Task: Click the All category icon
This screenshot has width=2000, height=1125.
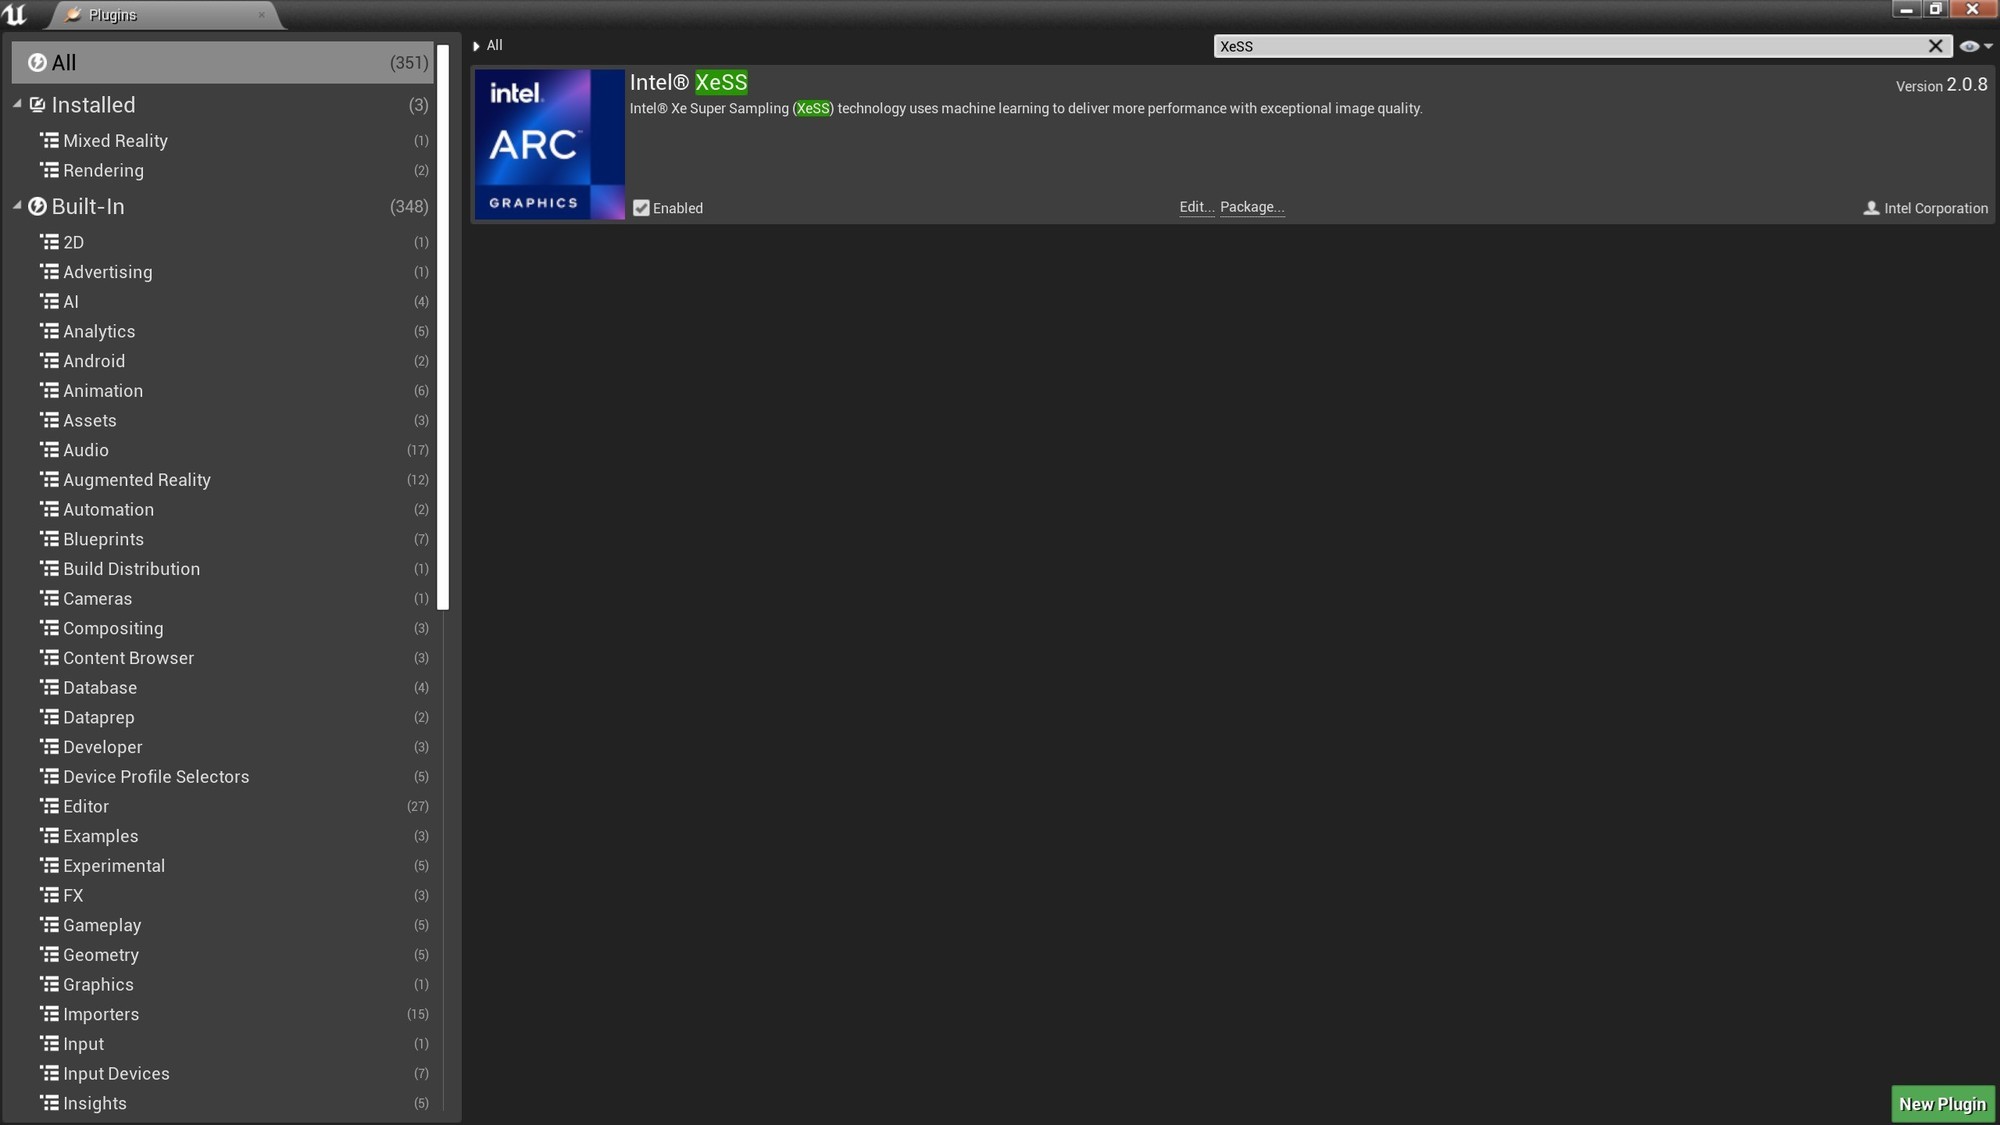Action: coord(37,62)
